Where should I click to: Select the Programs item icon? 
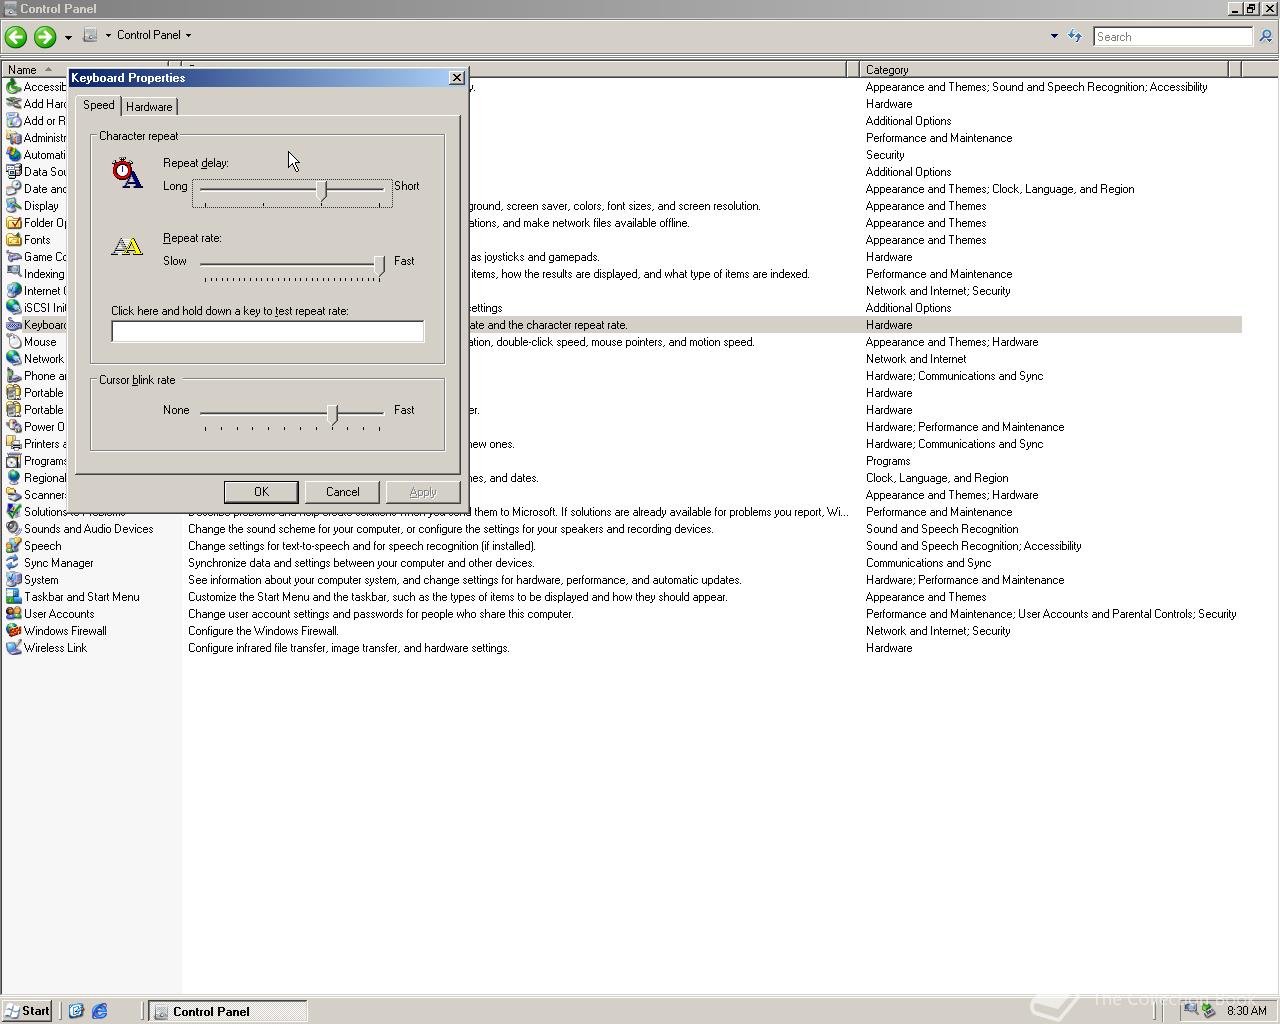click(13, 461)
